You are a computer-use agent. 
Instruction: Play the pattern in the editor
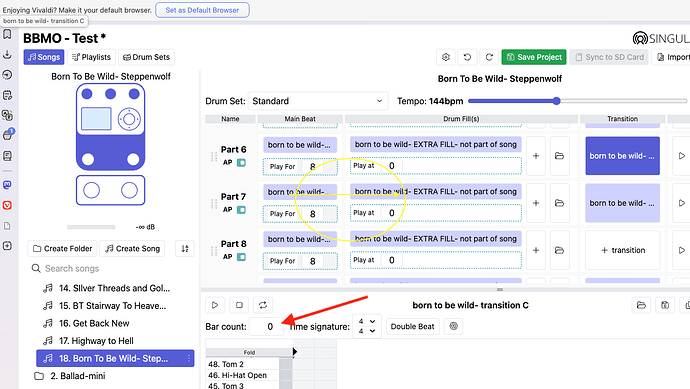(215, 305)
